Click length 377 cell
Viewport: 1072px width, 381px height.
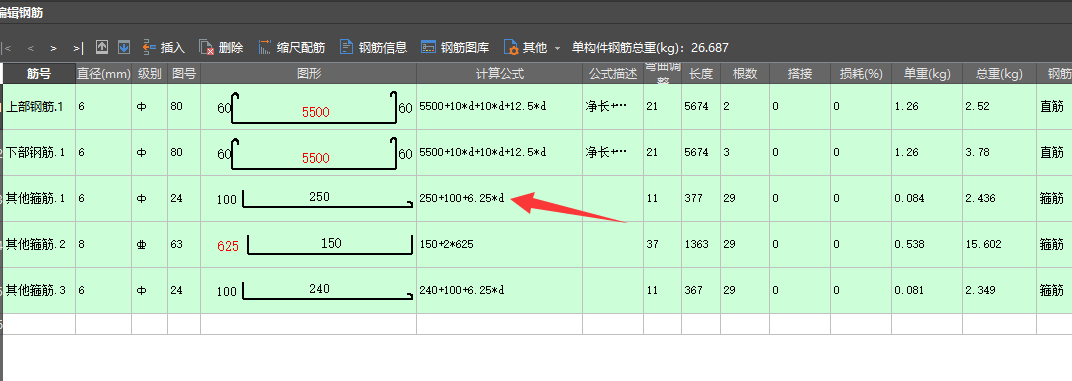[x=701, y=198]
